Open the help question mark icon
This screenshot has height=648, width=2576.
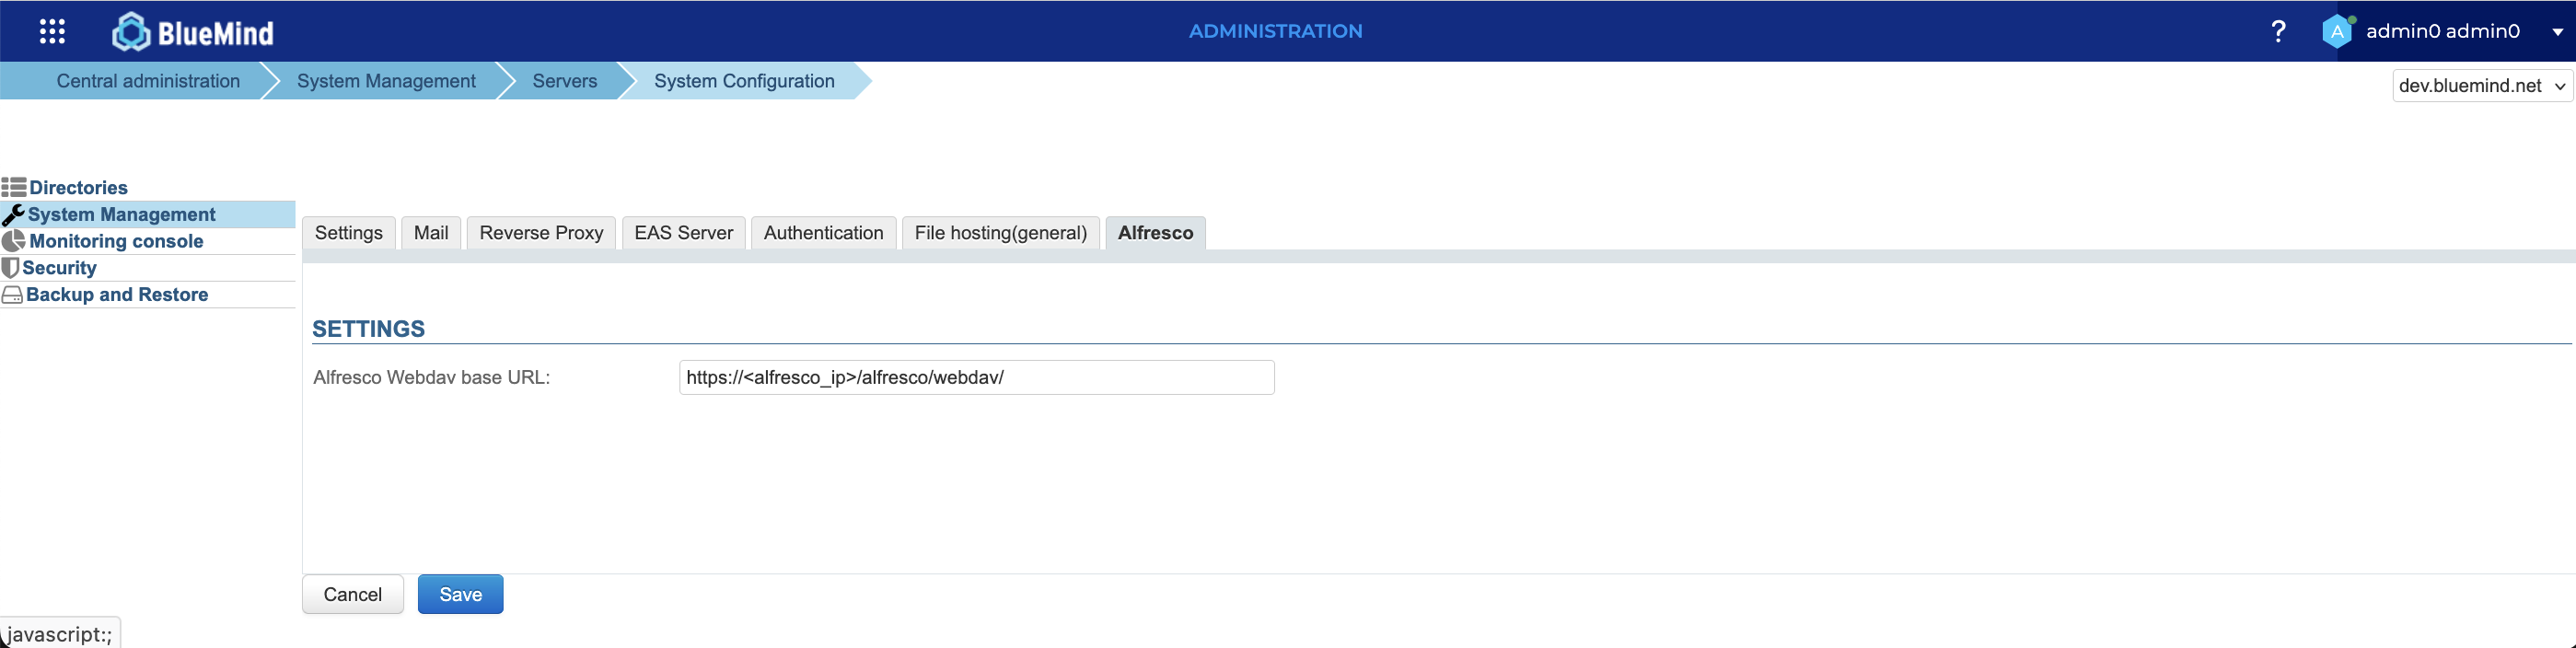[x=2277, y=32]
